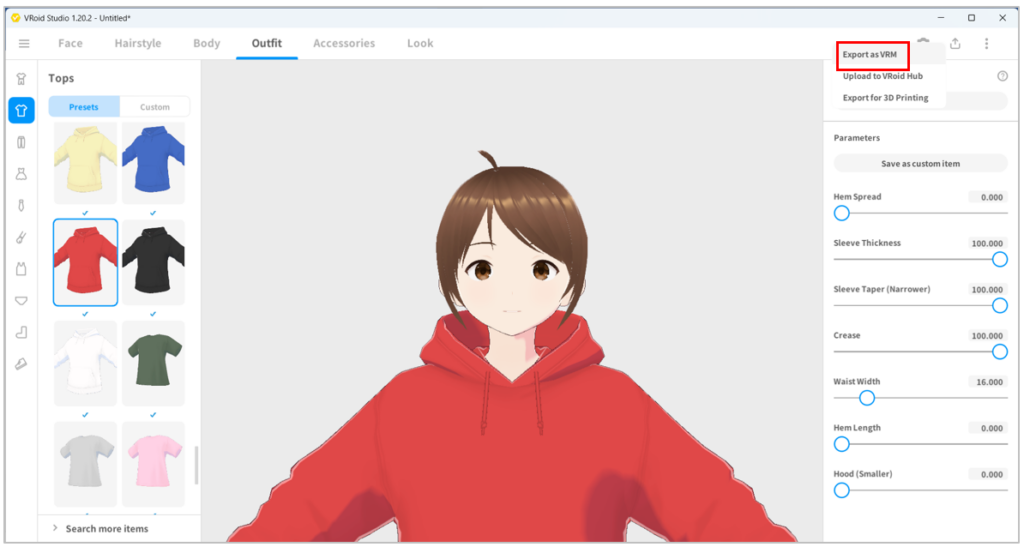Viewport: 1024px width, 547px height.
Task: Select the necktie accessory category icon
Action: pyautogui.click(x=21, y=205)
